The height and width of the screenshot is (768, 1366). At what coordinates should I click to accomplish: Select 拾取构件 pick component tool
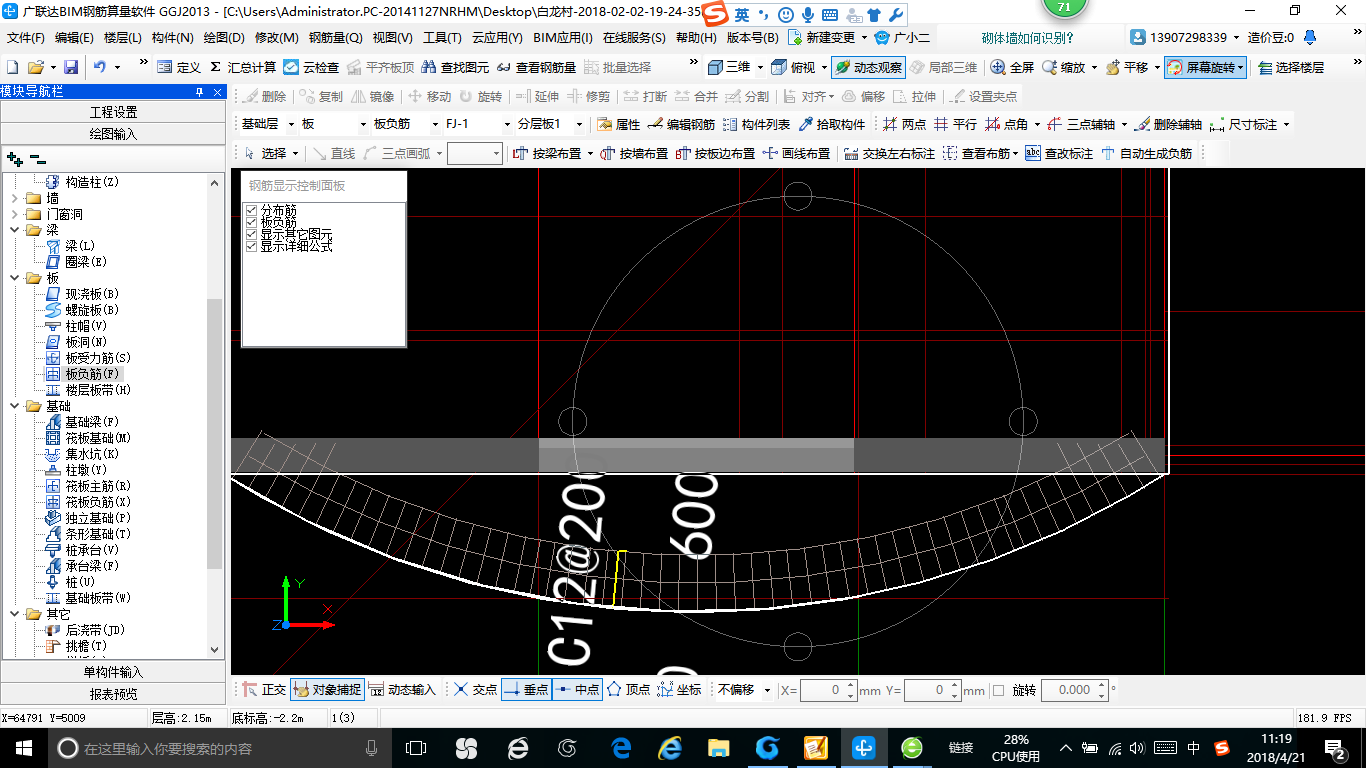click(x=831, y=124)
